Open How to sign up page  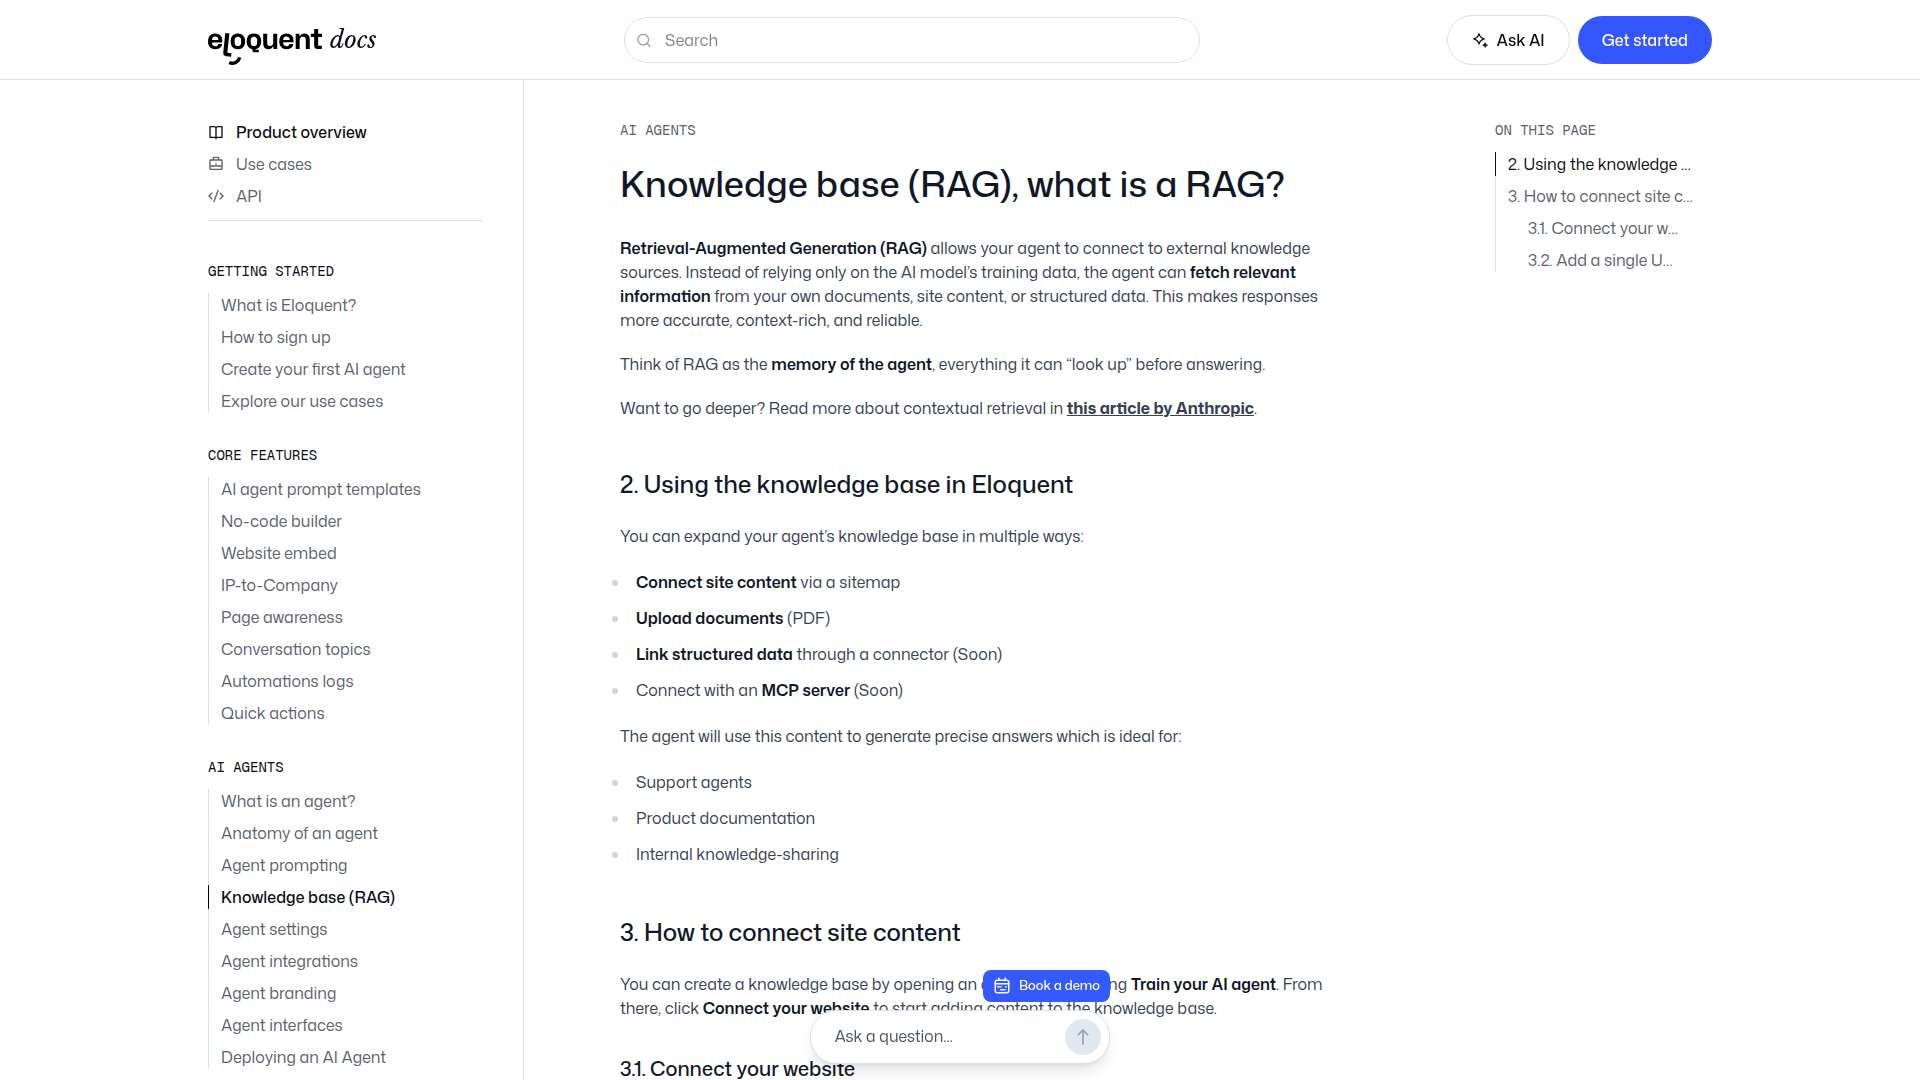coord(276,337)
